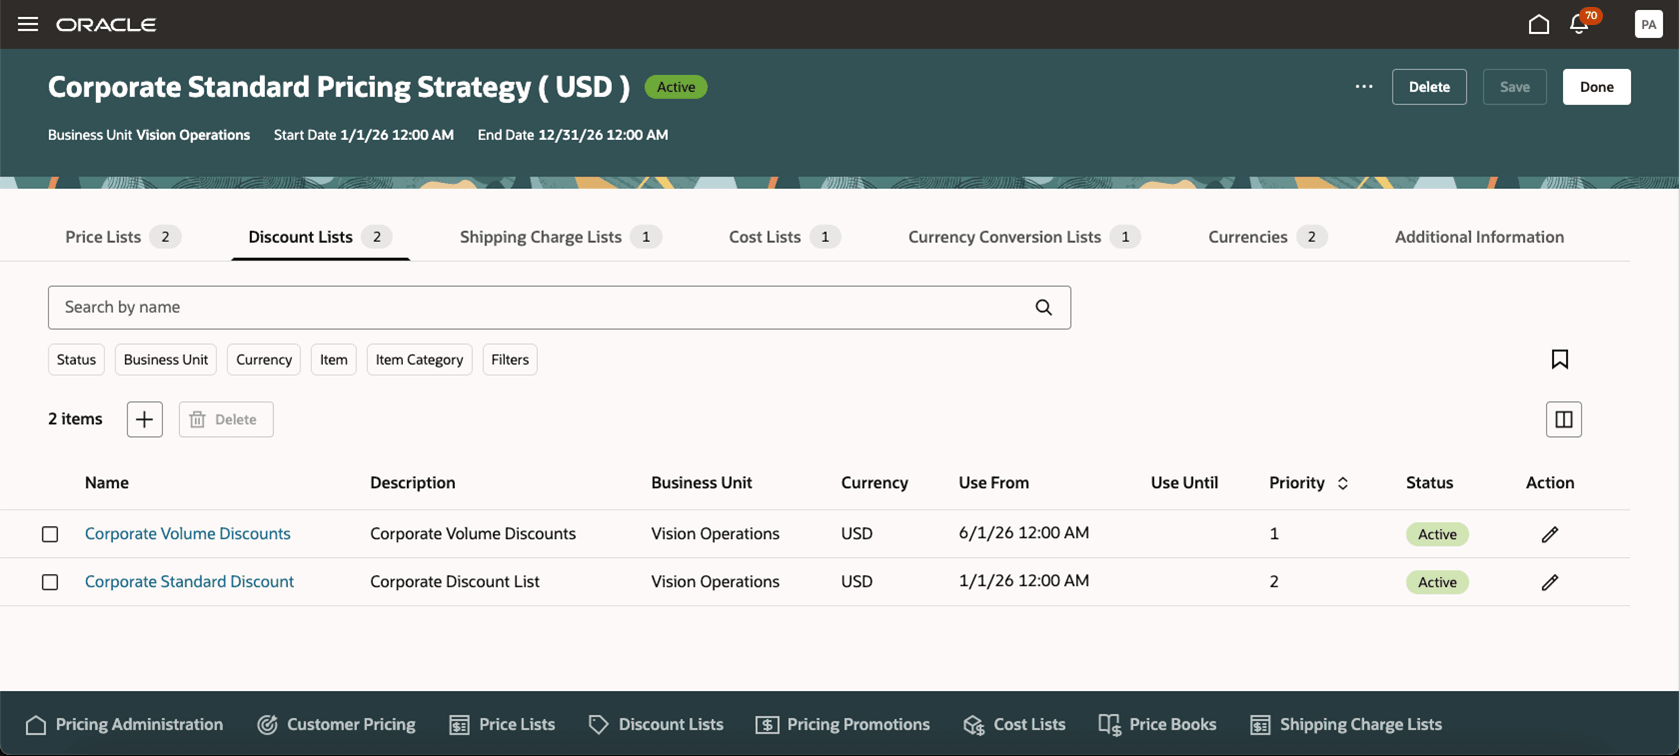Image resolution: width=1679 pixels, height=756 pixels.
Task: Select the Corporate Standard Discount checkbox
Action: tap(50, 582)
